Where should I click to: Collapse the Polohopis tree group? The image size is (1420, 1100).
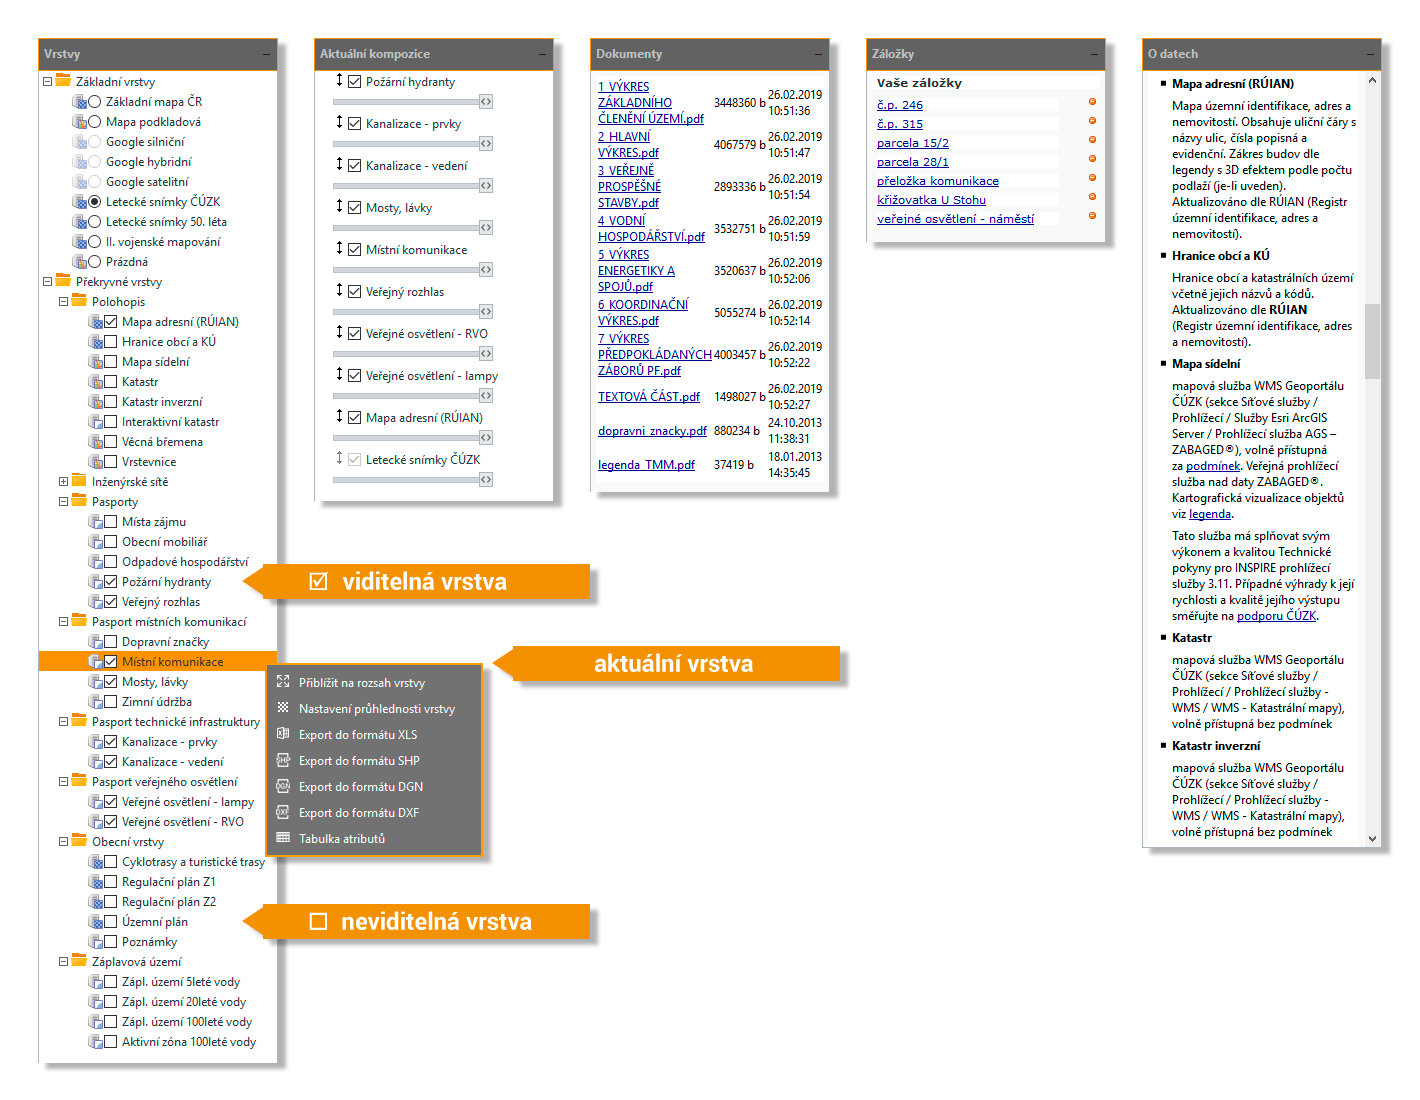point(63,302)
